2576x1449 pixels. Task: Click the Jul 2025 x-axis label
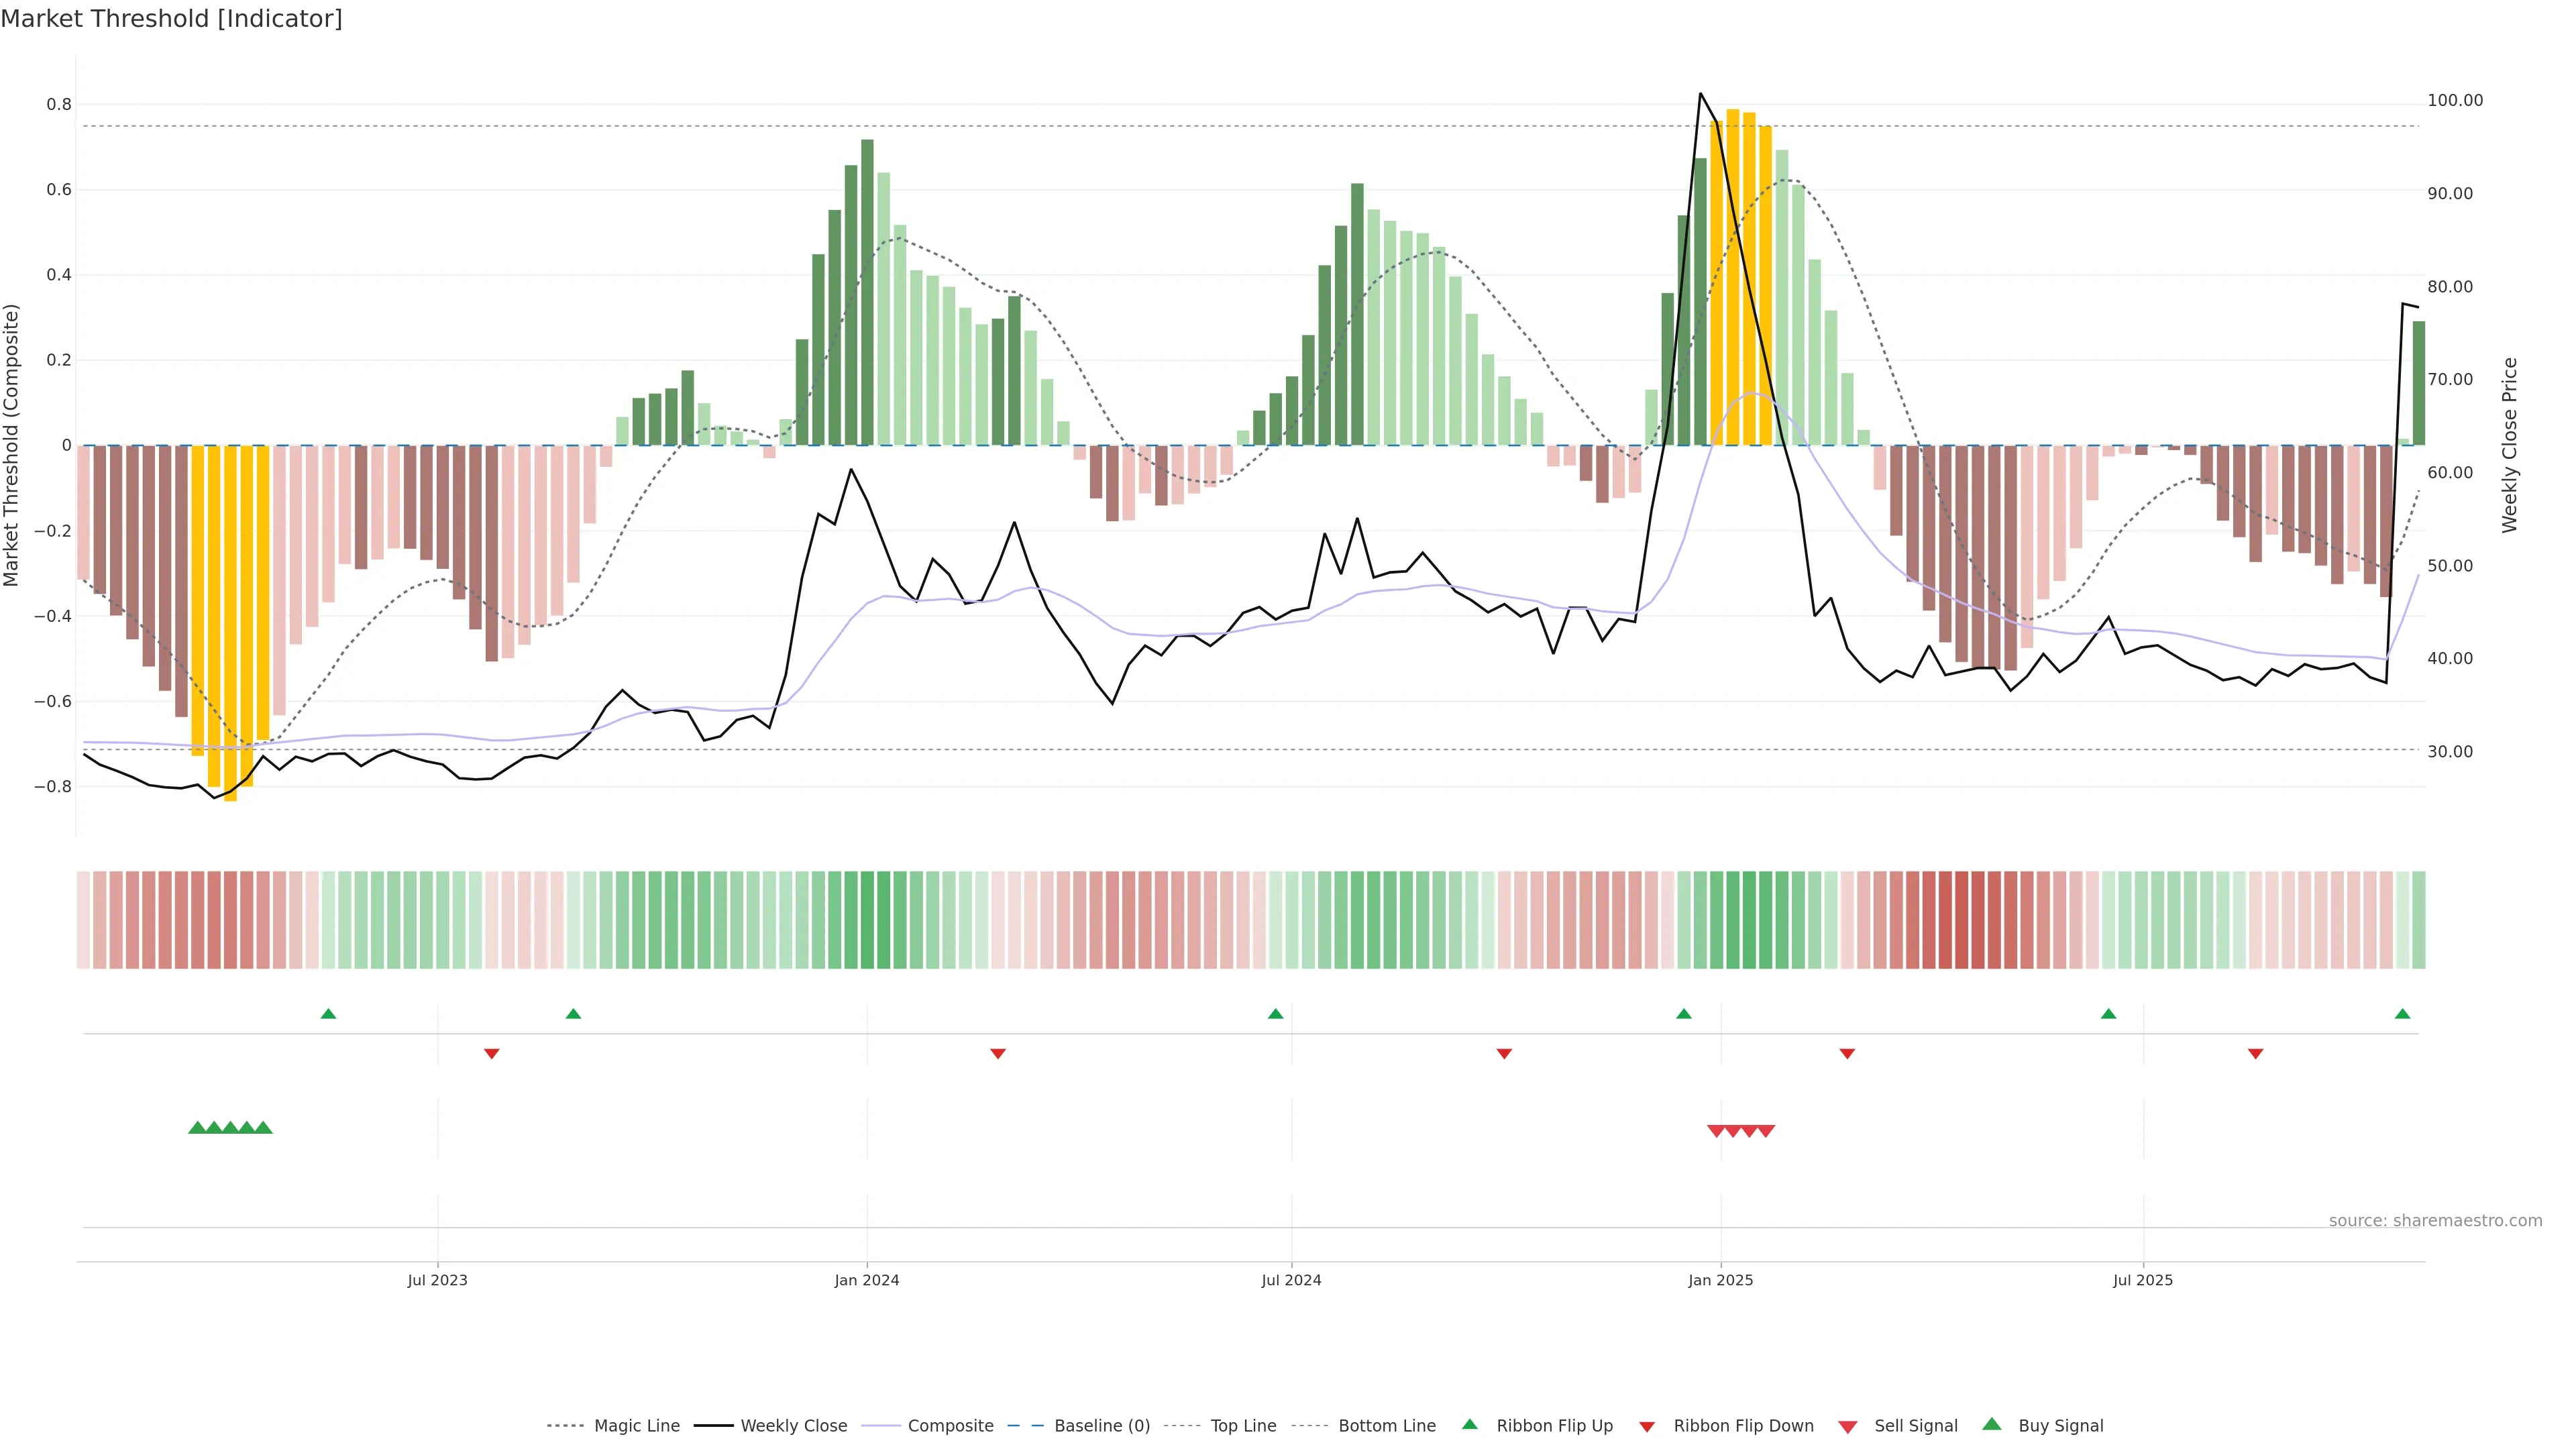point(2143,1280)
